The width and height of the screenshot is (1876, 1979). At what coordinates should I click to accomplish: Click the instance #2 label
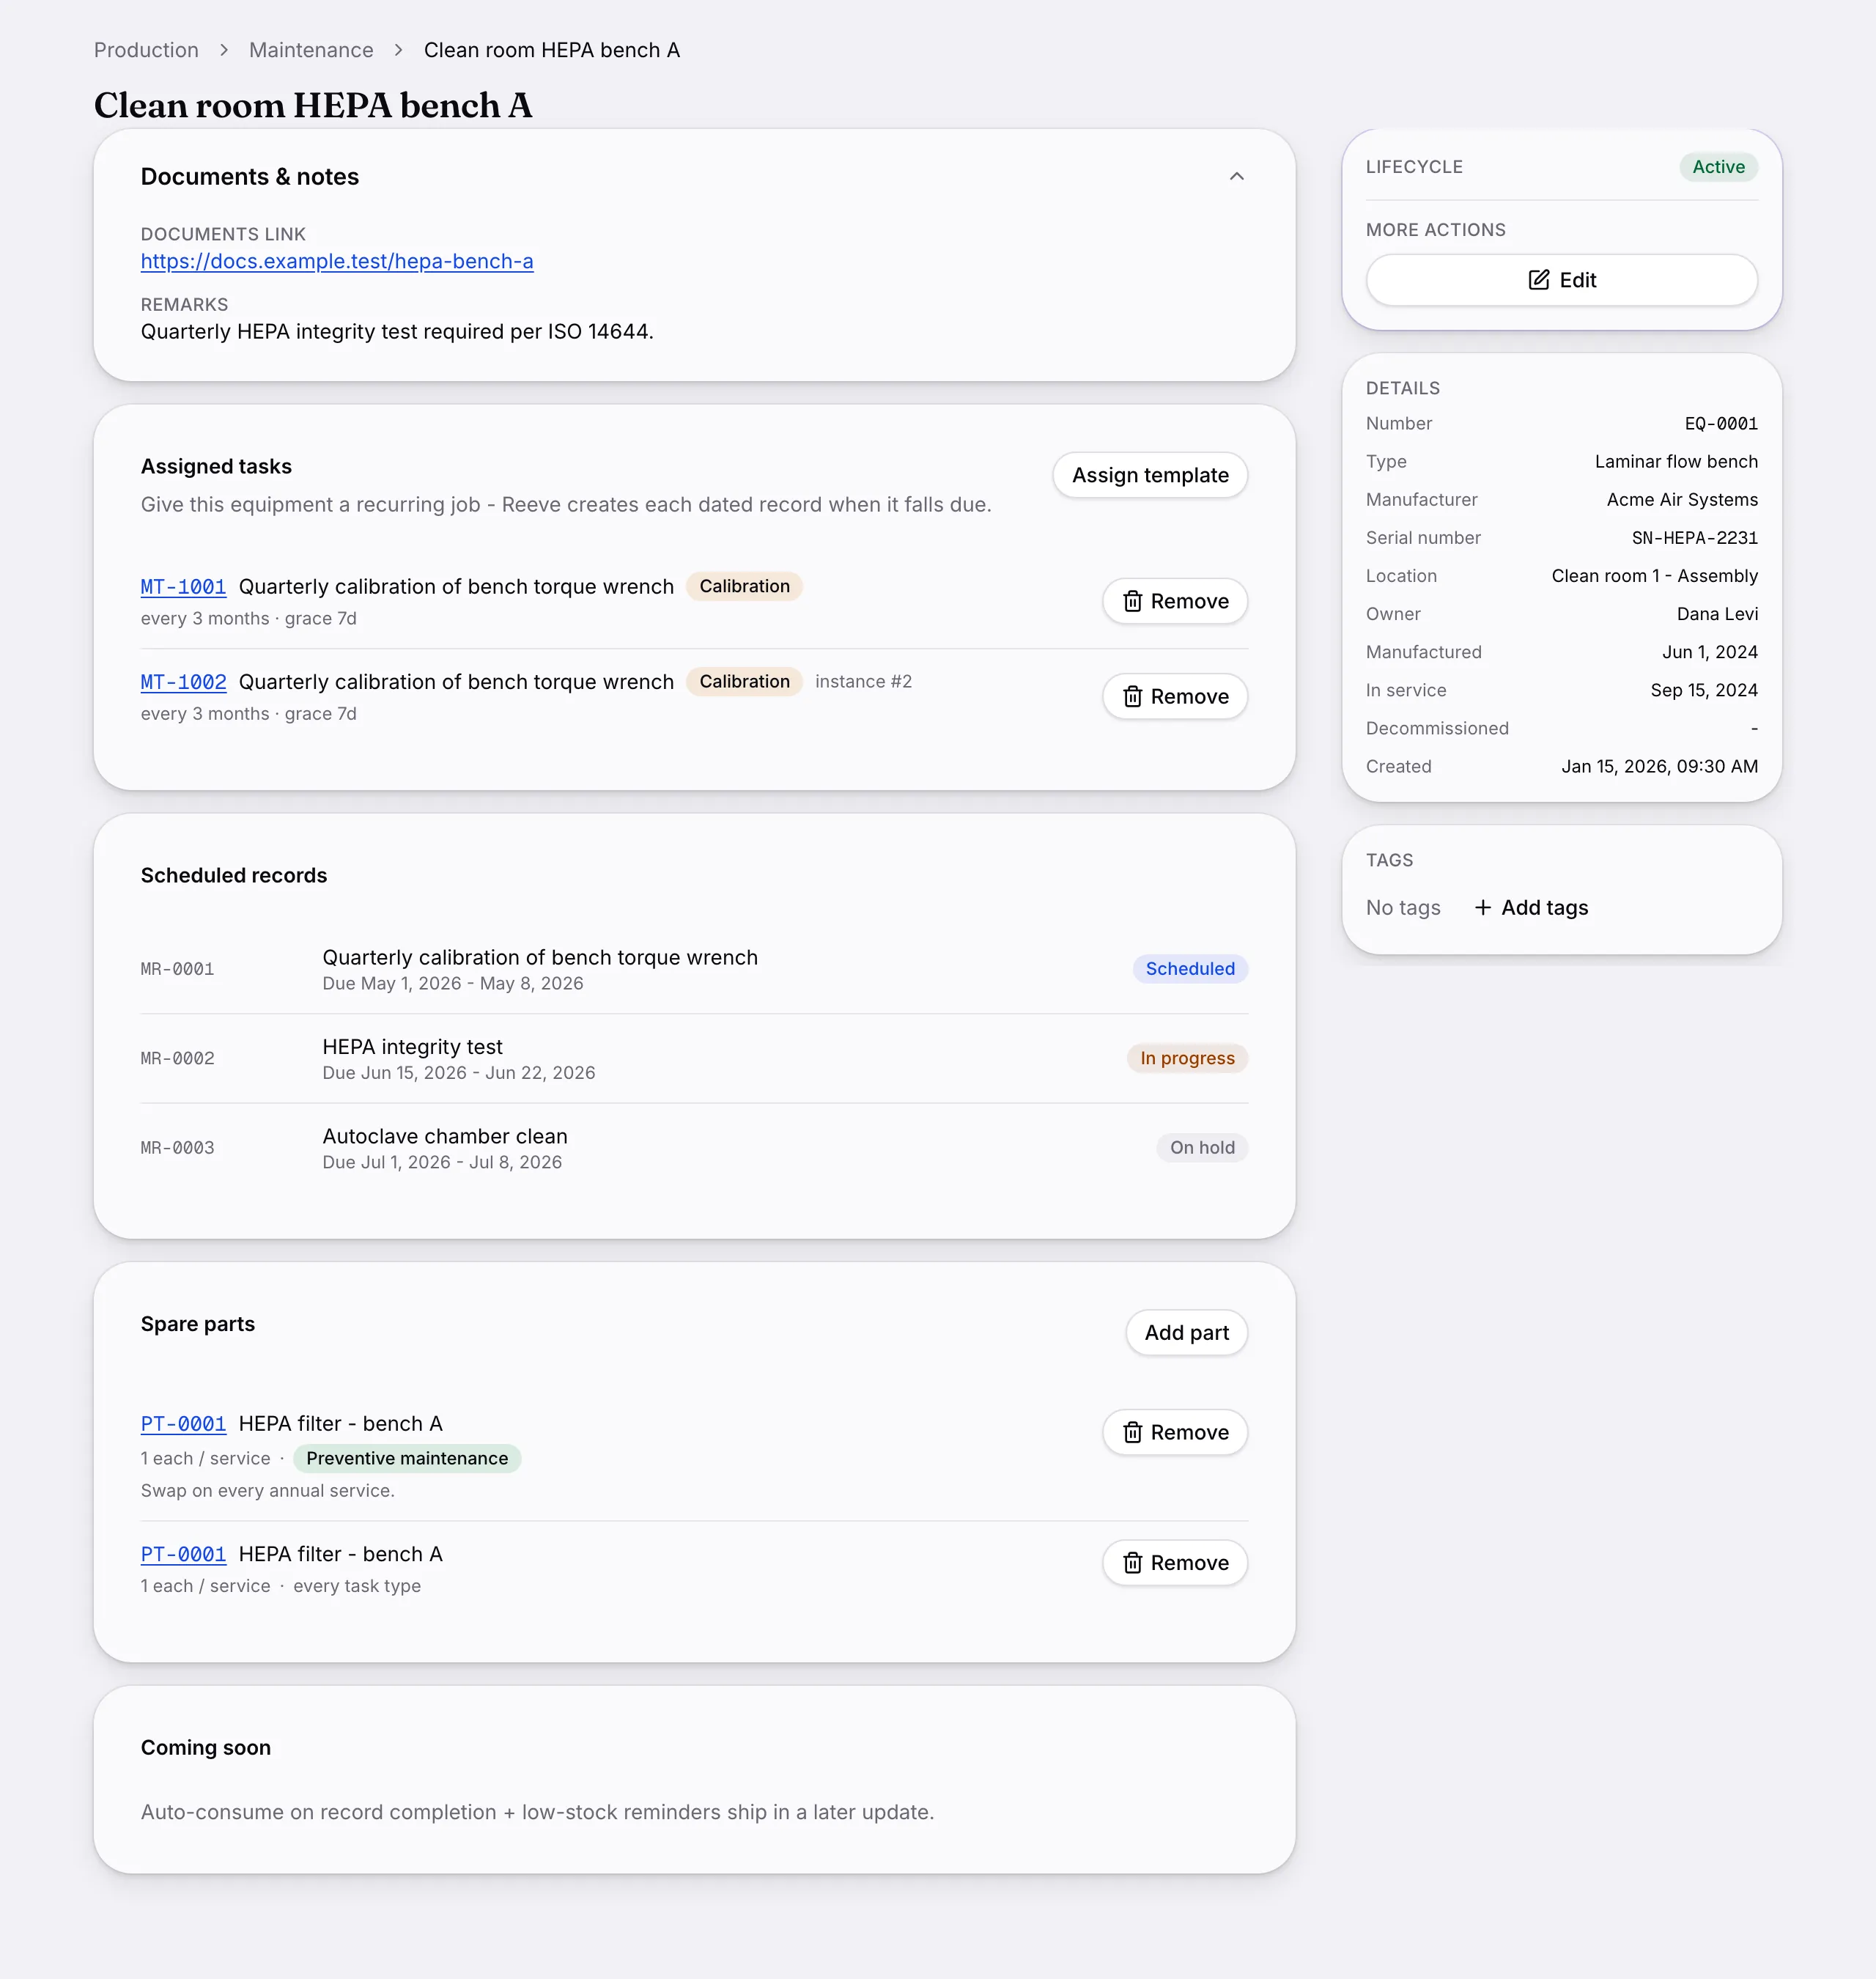click(x=863, y=681)
